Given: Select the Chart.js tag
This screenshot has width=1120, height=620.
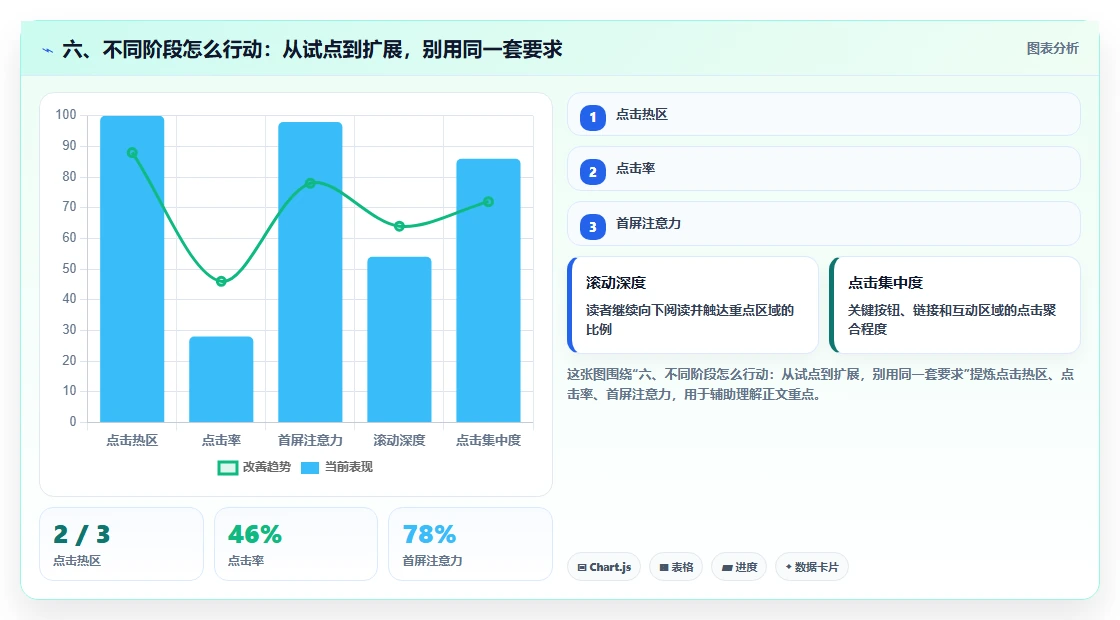Looking at the screenshot, I should [604, 567].
